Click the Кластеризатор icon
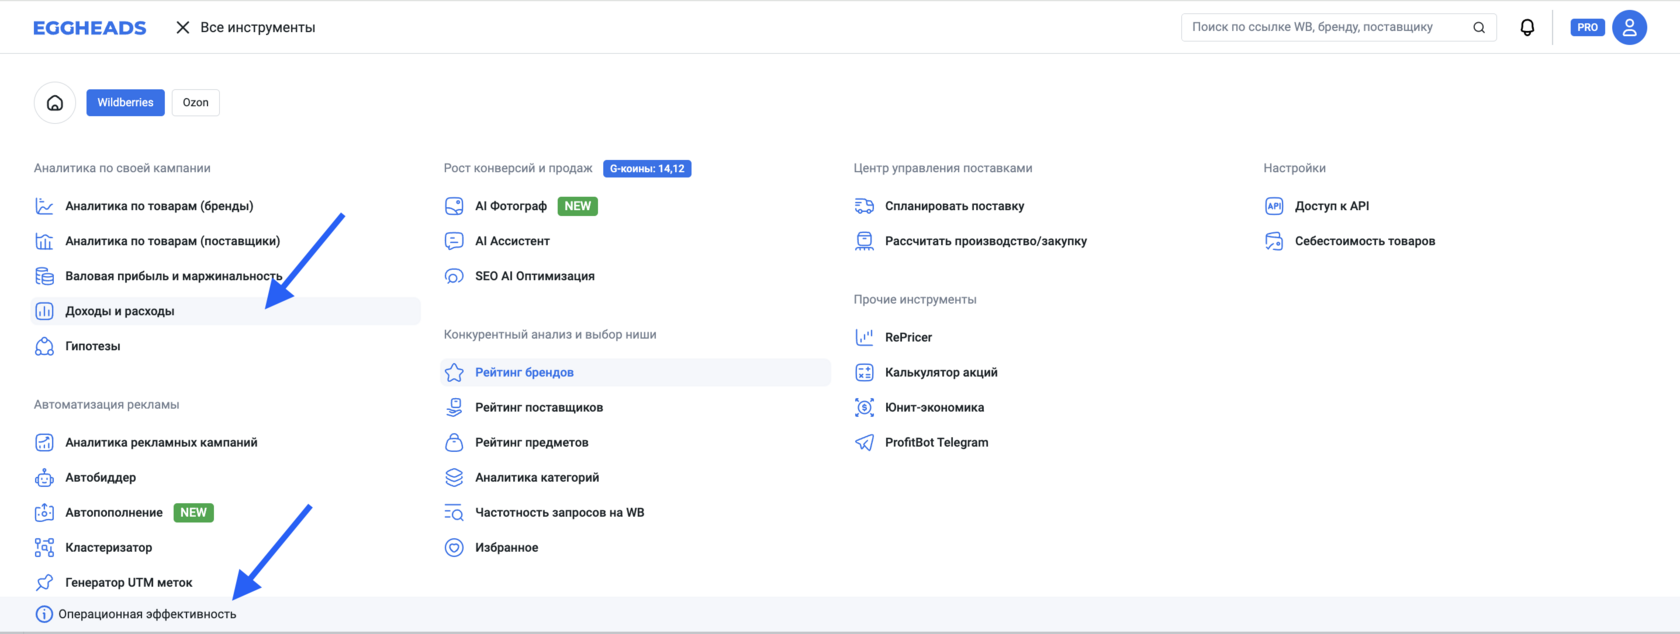The height and width of the screenshot is (634, 1680). click(44, 548)
